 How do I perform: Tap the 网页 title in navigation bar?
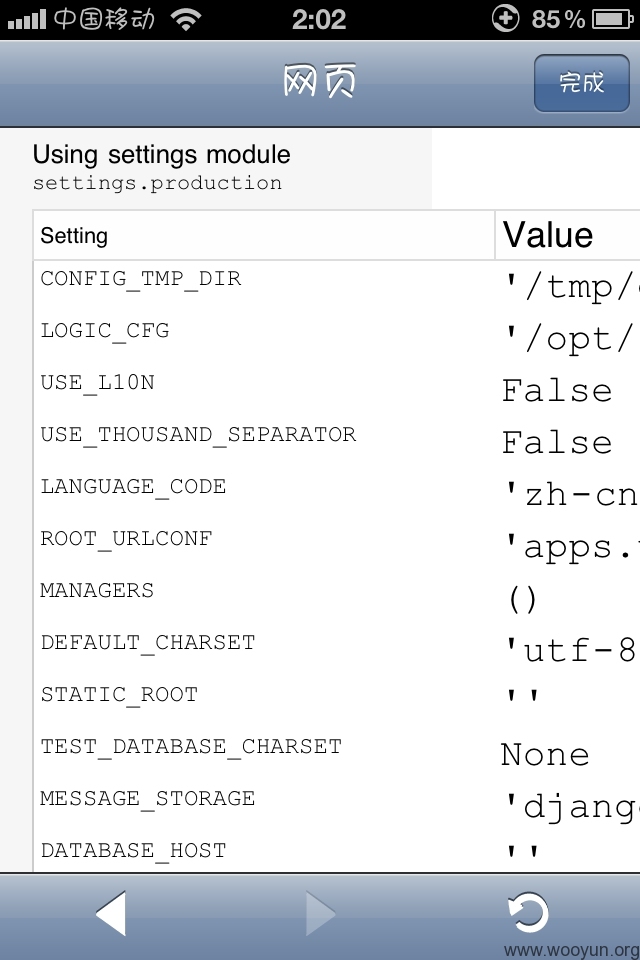[319, 81]
